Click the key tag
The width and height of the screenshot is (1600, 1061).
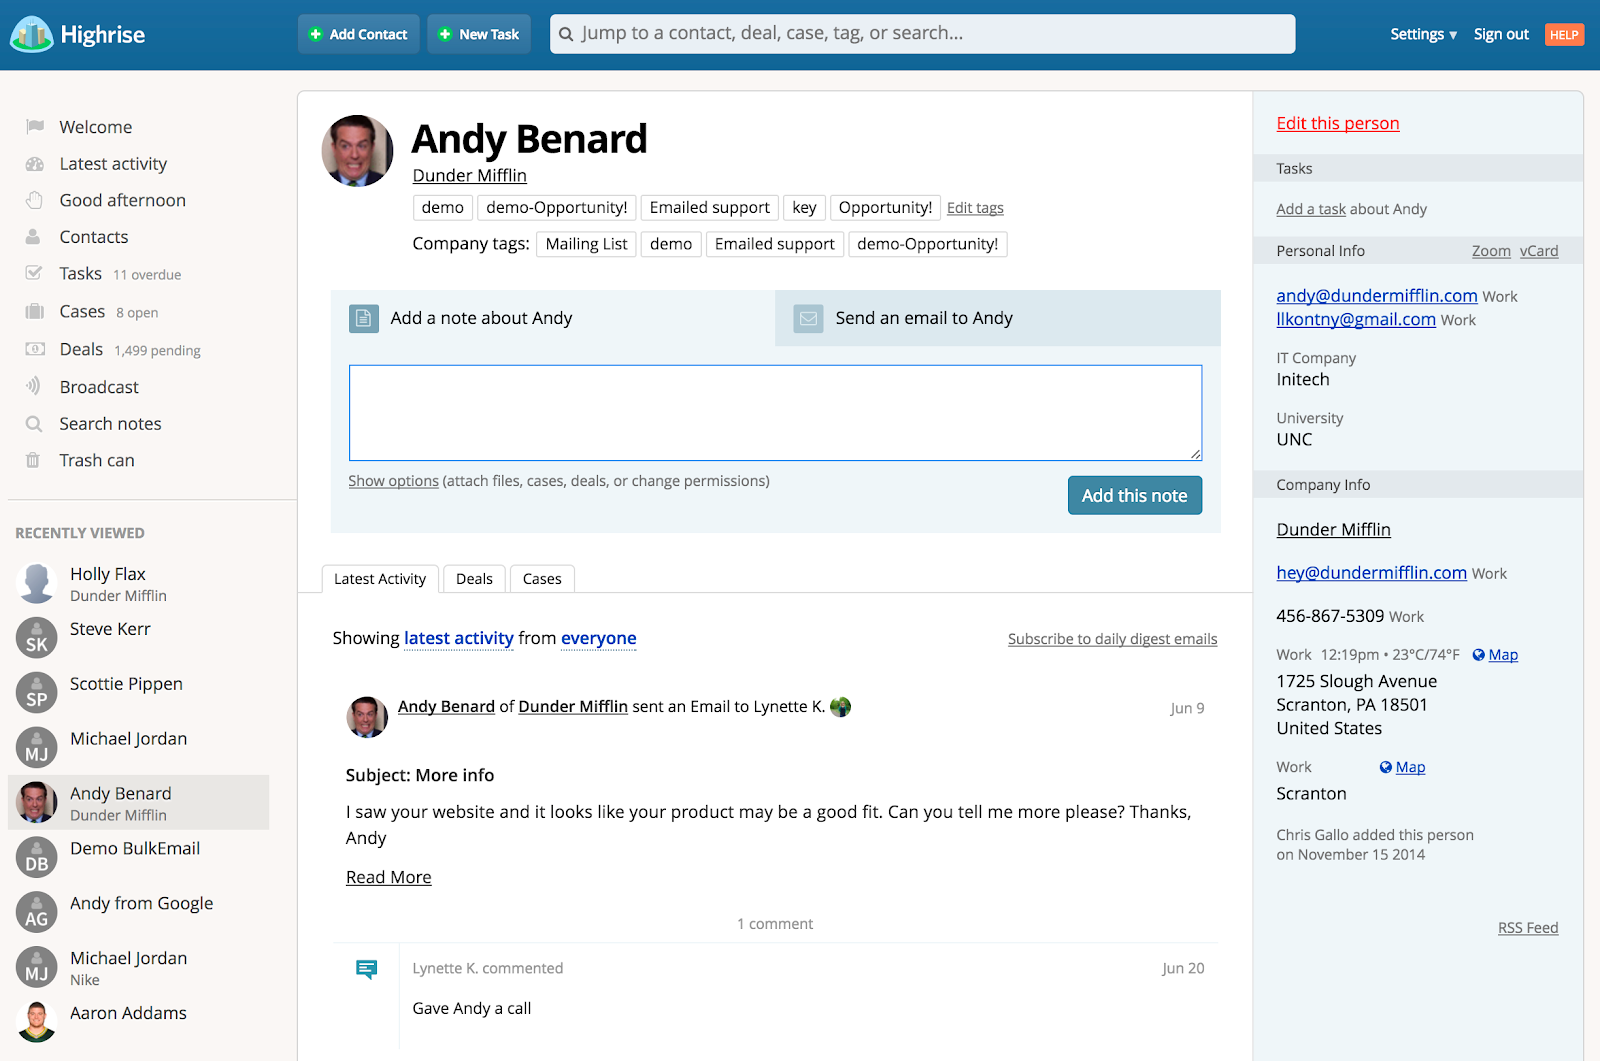(804, 208)
